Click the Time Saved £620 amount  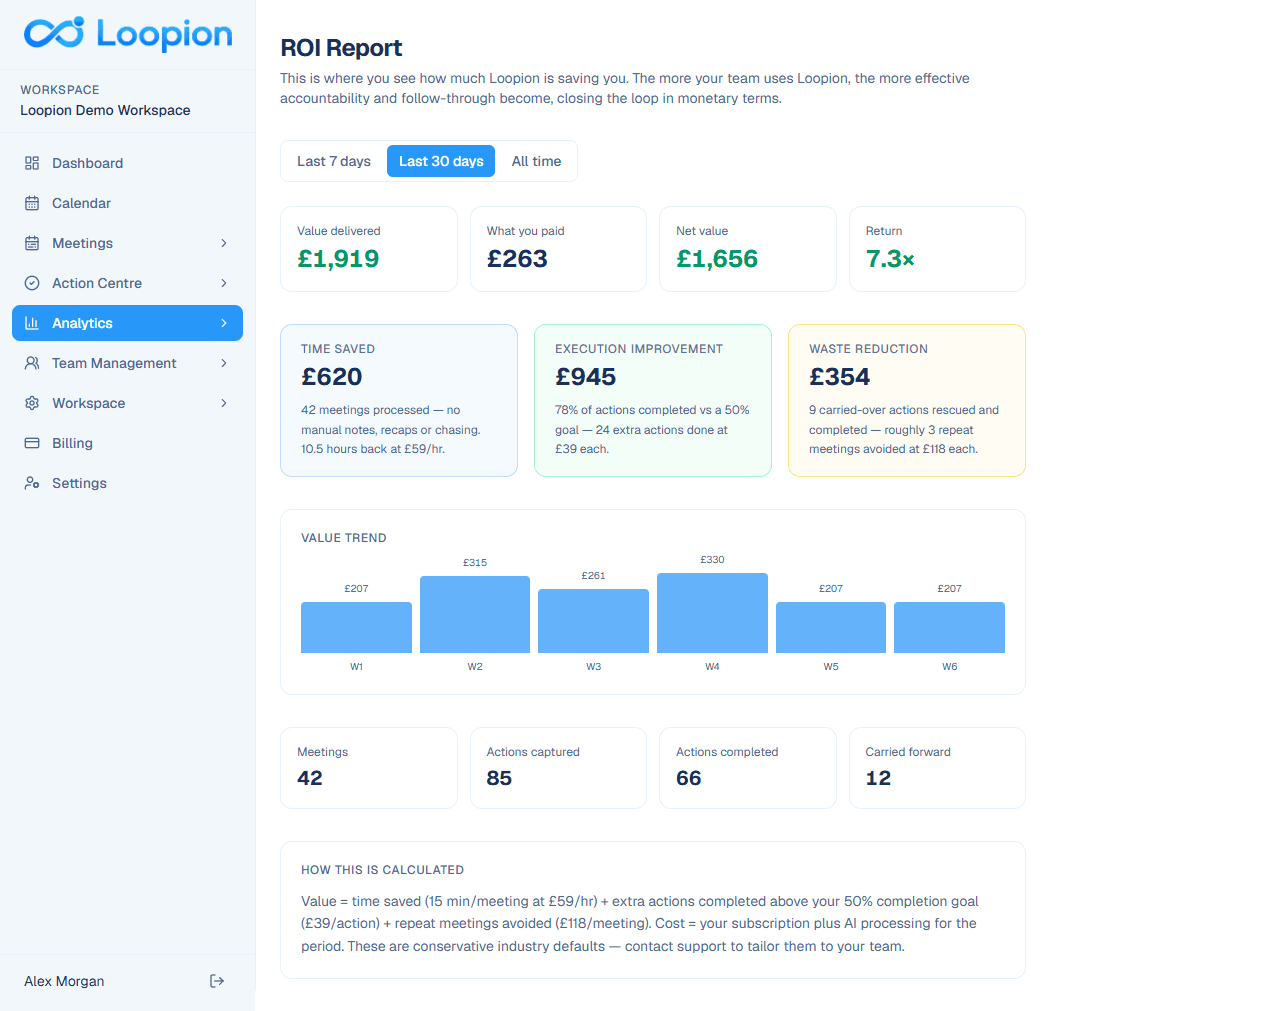(332, 377)
